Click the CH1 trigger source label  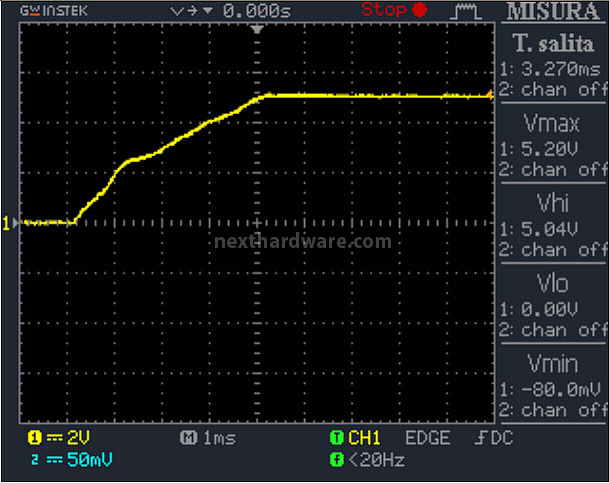[364, 438]
